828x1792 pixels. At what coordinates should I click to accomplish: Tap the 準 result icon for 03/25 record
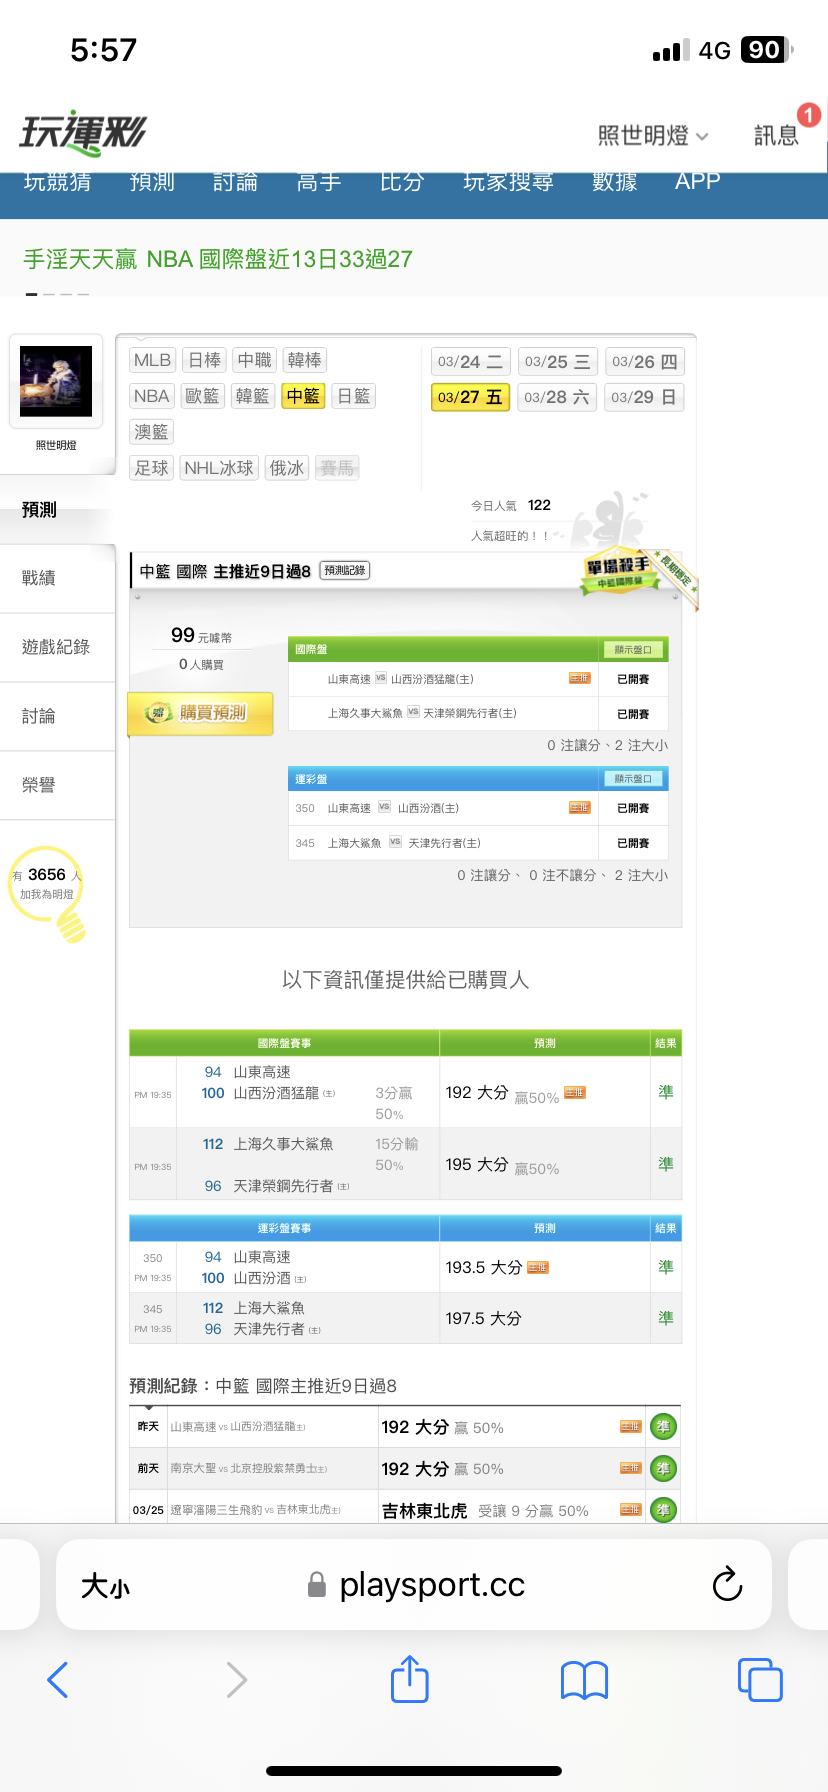point(663,1510)
